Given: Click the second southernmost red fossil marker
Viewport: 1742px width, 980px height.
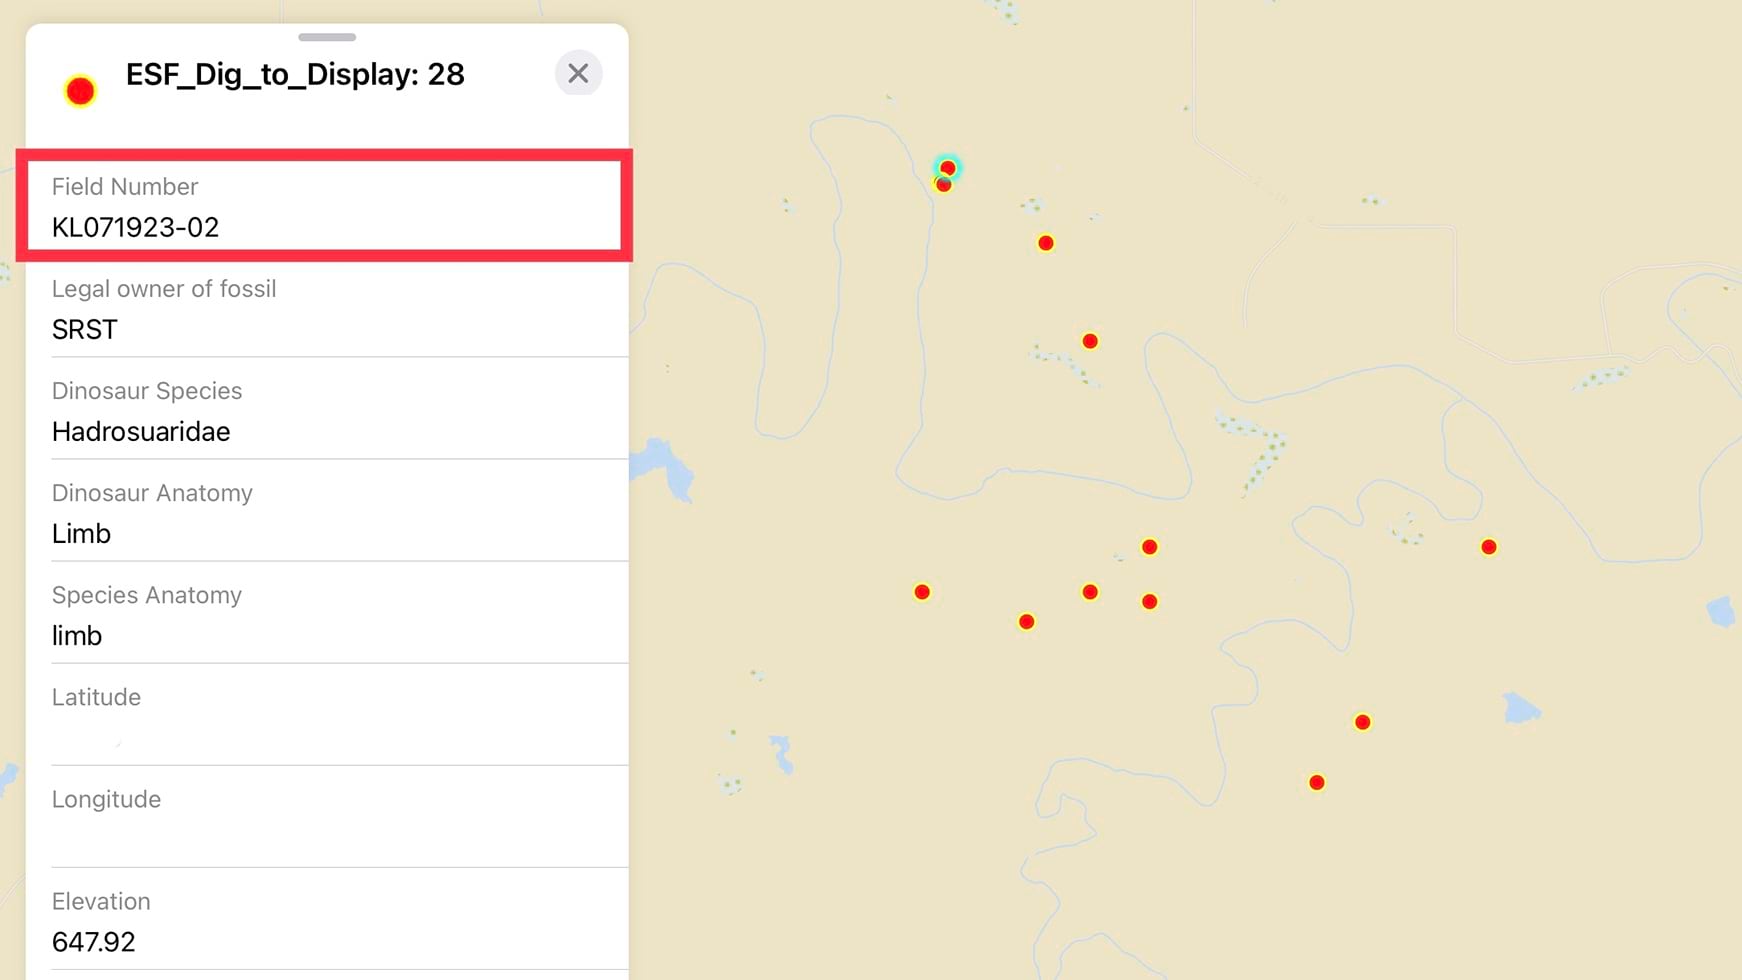Looking at the screenshot, I should pyautogui.click(x=1362, y=722).
